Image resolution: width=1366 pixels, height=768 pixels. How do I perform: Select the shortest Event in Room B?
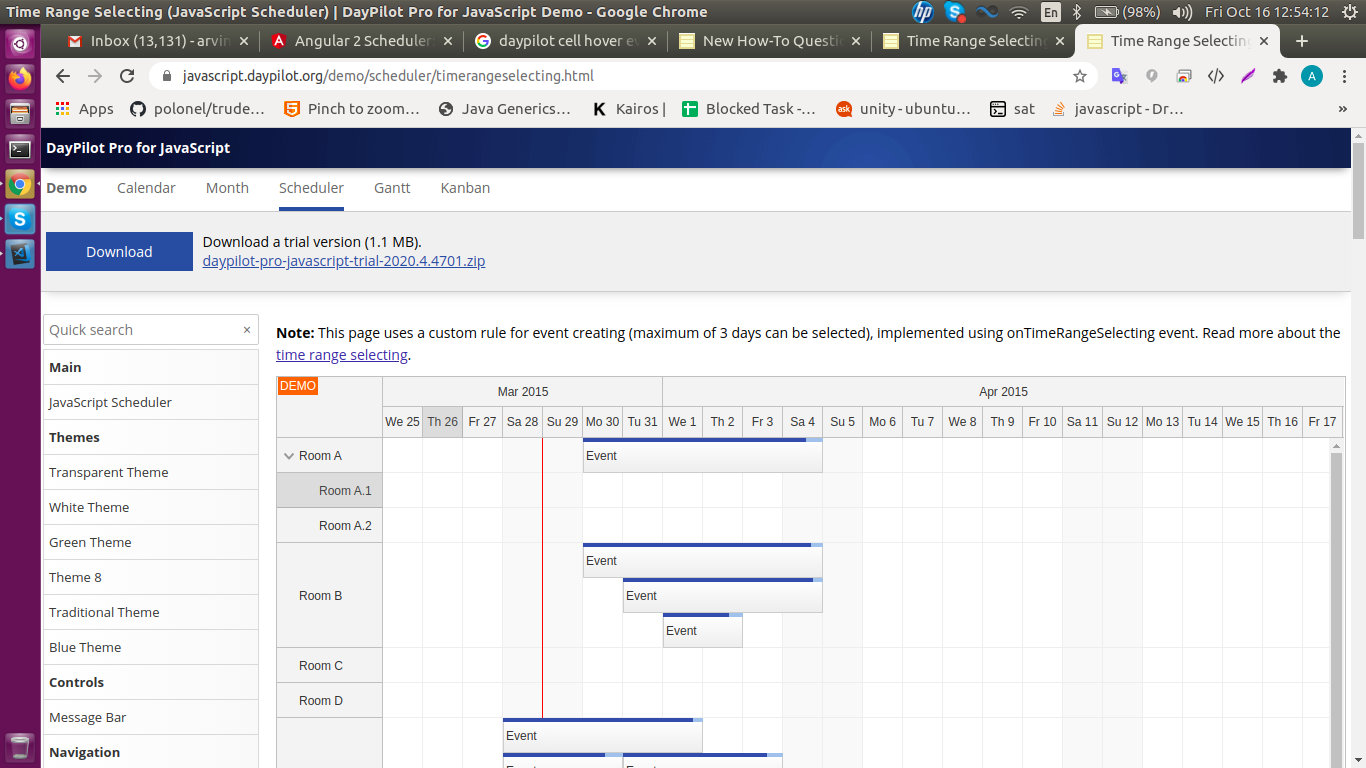point(702,630)
